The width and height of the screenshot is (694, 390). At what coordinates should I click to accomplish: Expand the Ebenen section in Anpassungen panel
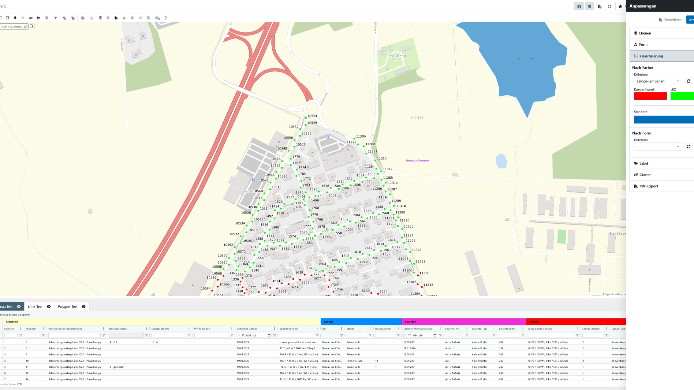point(662,33)
